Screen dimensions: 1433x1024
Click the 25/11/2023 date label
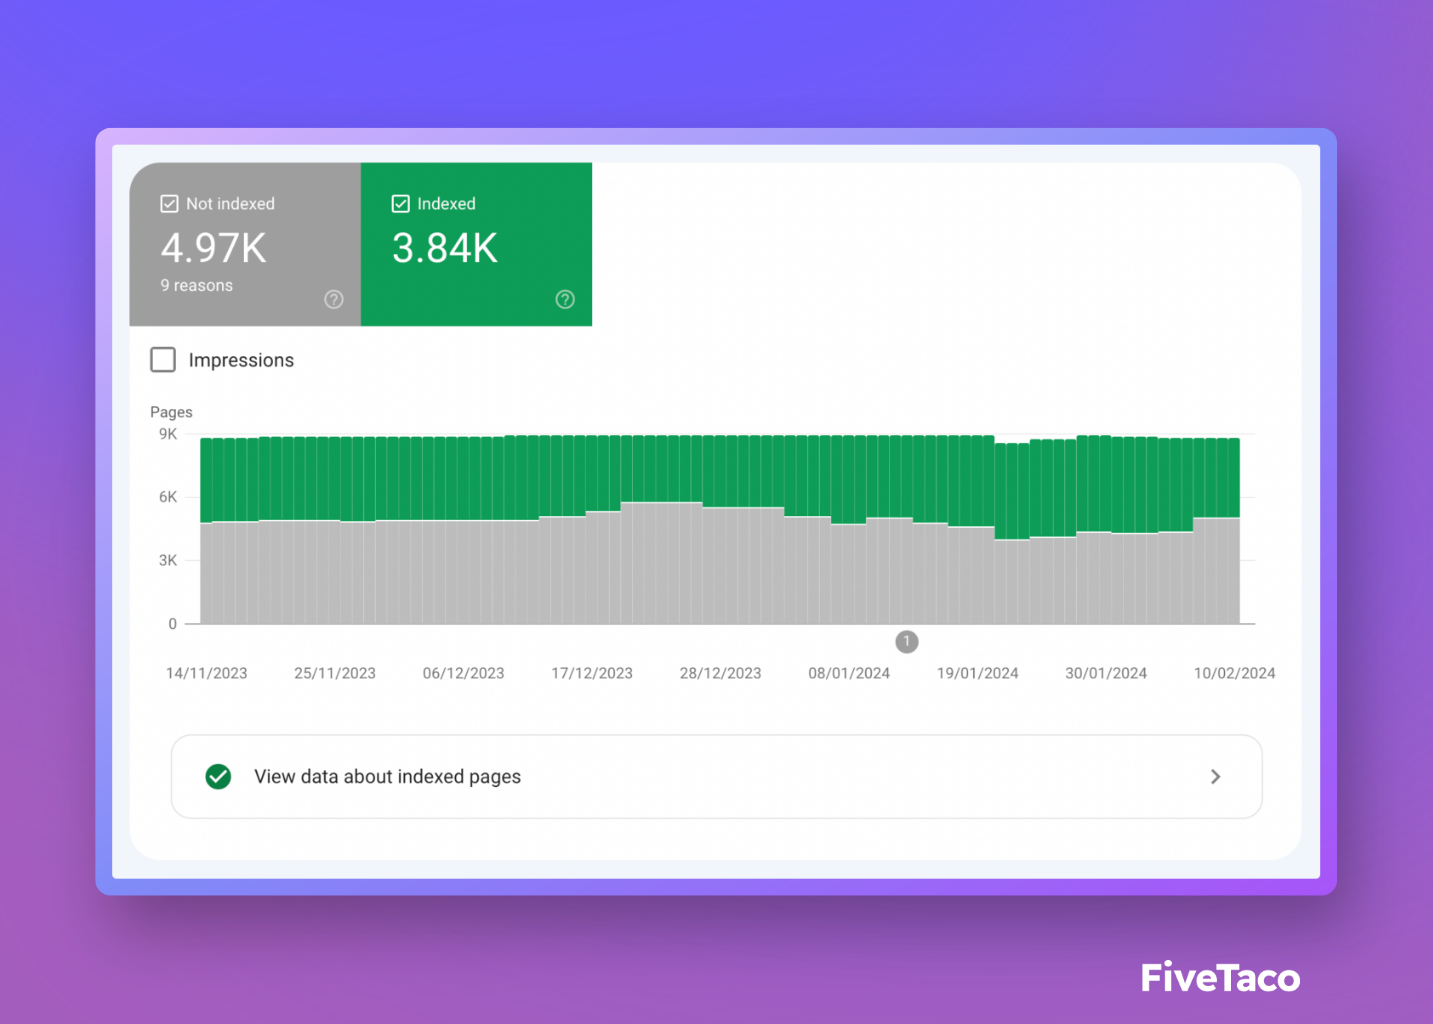coord(335,673)
